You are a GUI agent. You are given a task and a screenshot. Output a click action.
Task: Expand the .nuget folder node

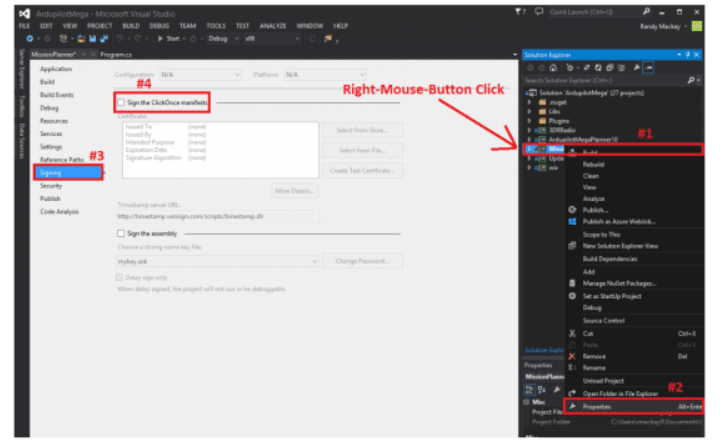click(529, 102)
